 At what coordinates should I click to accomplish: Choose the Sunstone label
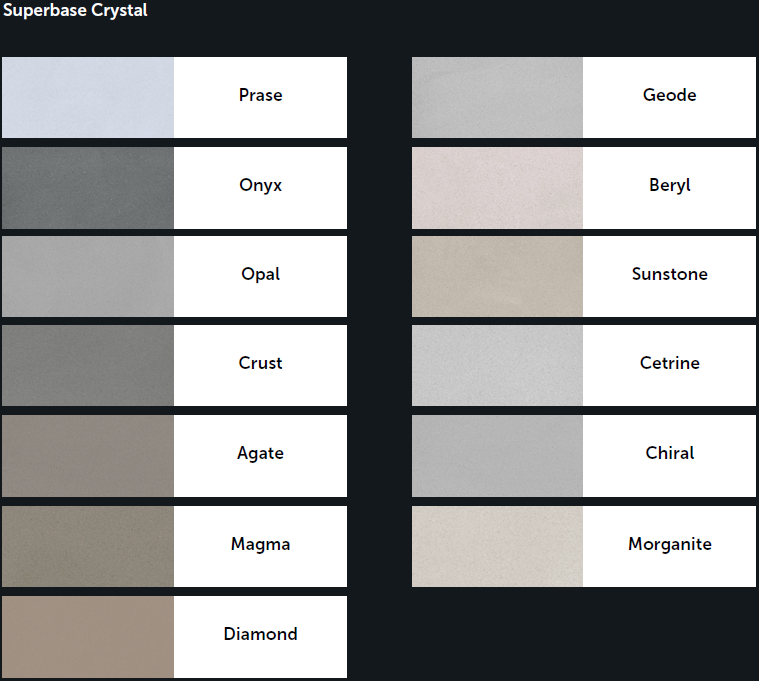click(x=669, y=274)
